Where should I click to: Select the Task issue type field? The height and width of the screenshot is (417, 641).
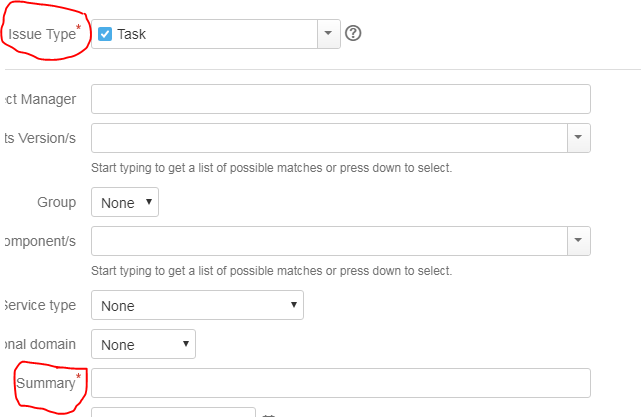(x=216, y=34)
